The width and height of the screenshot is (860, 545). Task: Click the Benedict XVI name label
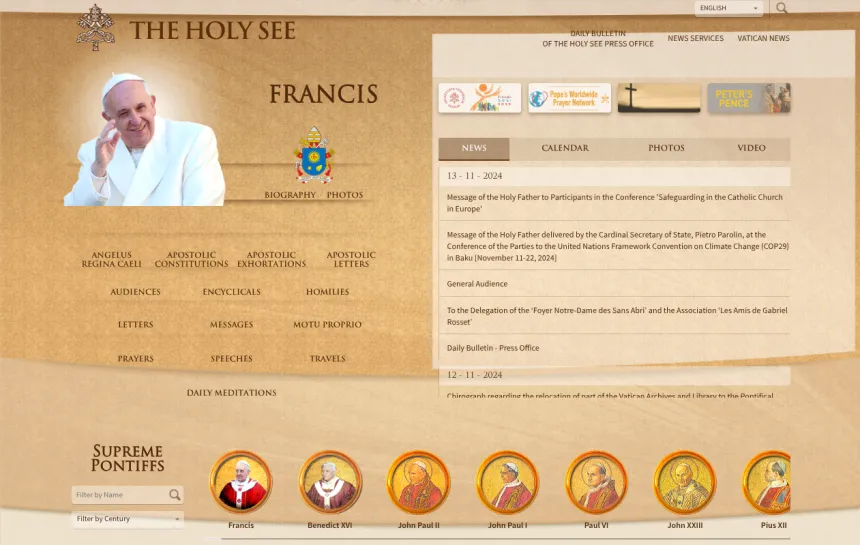(330, 525)
